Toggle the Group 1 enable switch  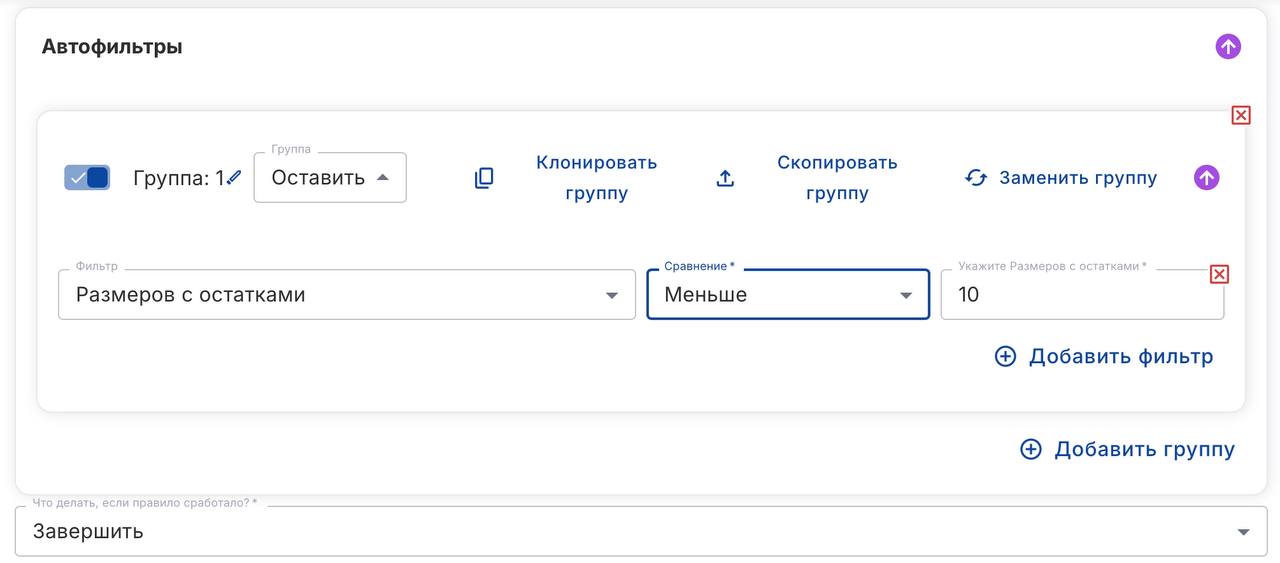(87, 178)
